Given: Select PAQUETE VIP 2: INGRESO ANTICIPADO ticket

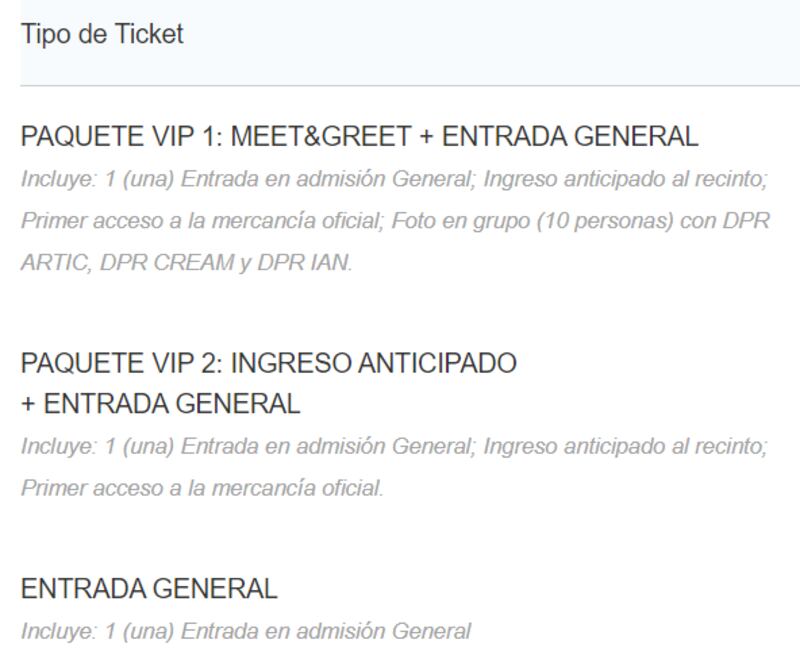Looking at the screenshot, I should 269,363.
